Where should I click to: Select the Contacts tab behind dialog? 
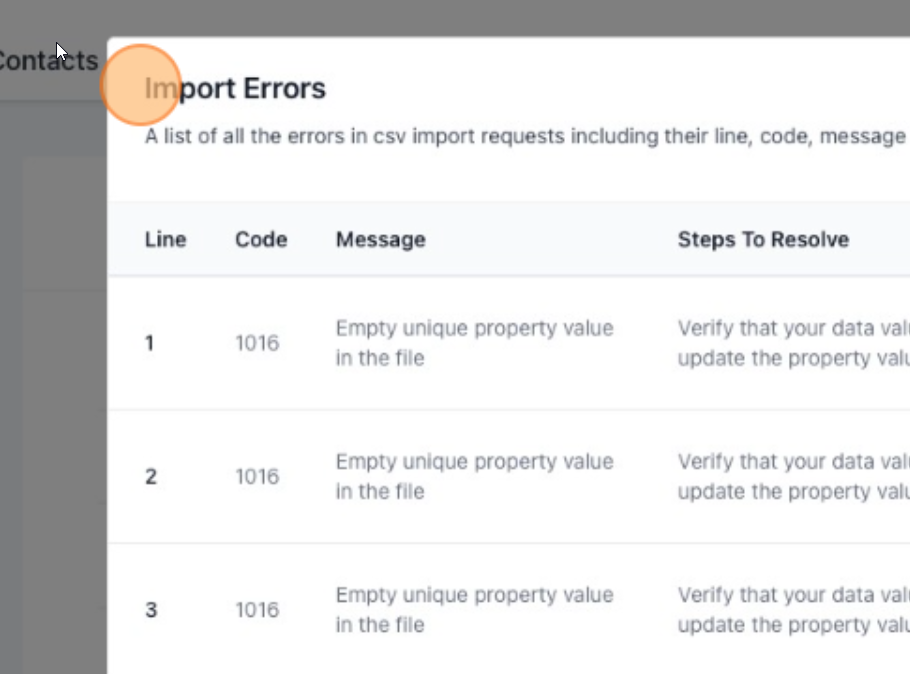point(49,61)
